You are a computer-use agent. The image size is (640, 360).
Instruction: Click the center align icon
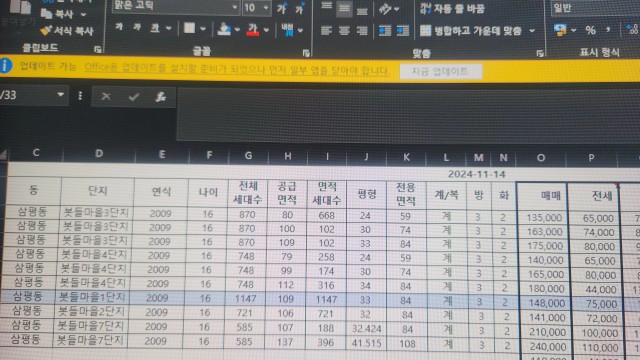(x=344, y=31)
